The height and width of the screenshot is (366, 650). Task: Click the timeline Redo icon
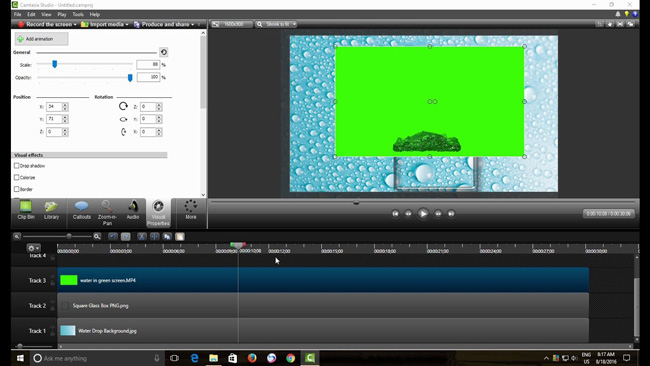[x=126, y=236]
